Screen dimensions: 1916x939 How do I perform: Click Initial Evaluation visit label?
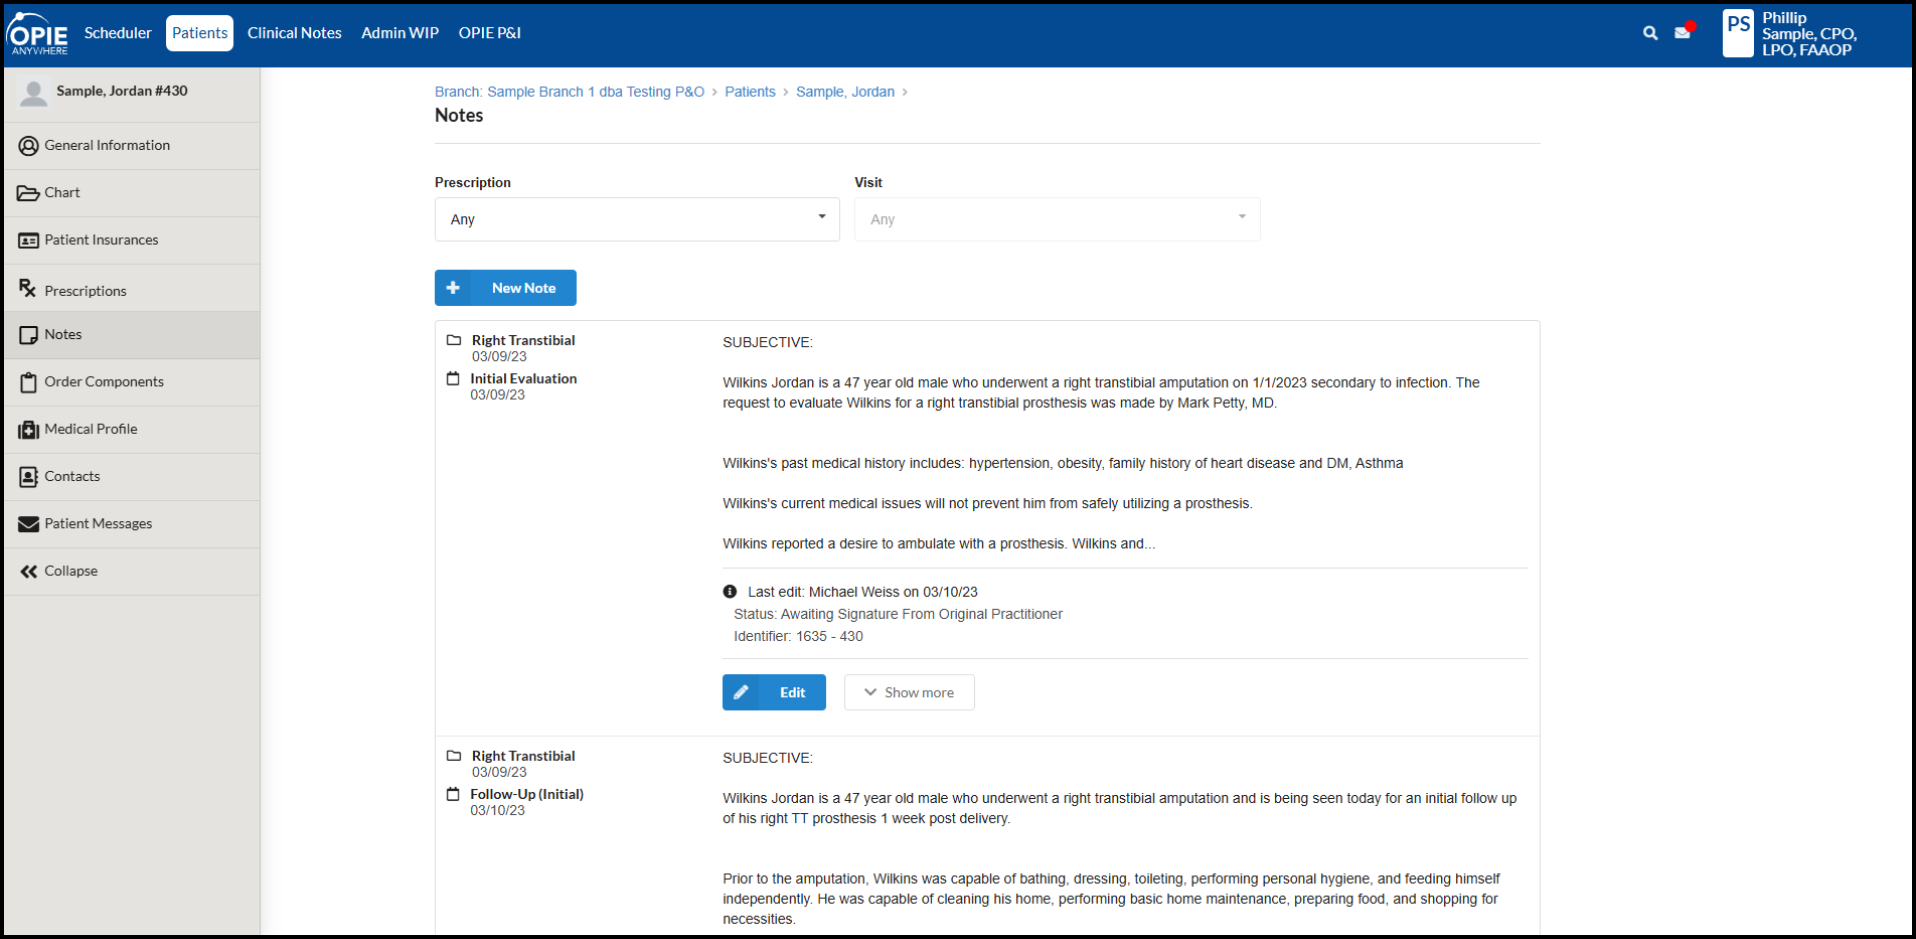pyautogui.click(x=523, y=379)
